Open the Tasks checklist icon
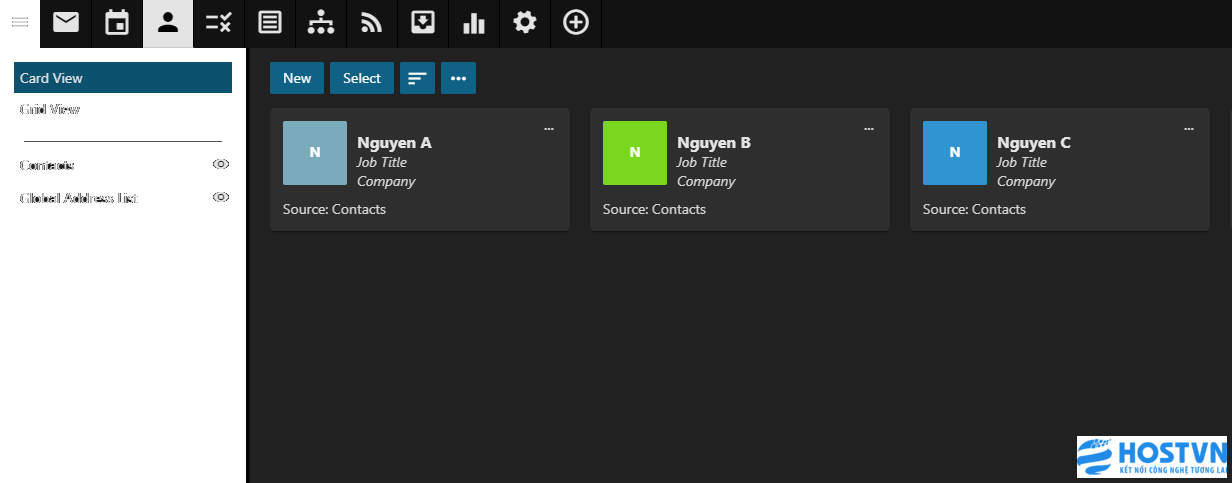Viewport: 1232px width, 483px height. [219, 22]
